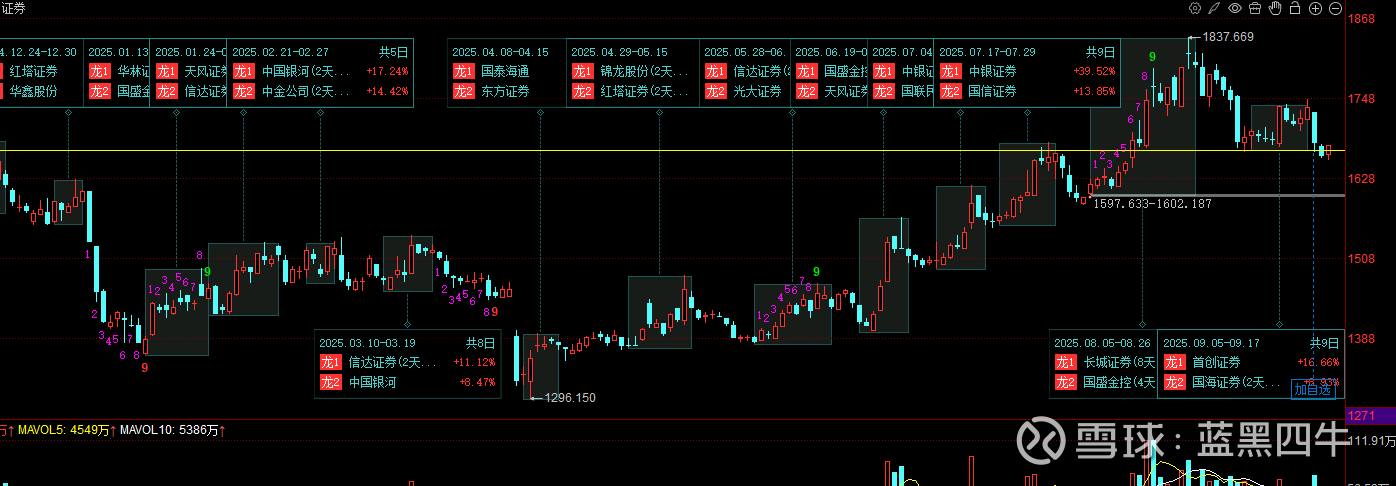Open stock 光大证券

coord(758,91)
